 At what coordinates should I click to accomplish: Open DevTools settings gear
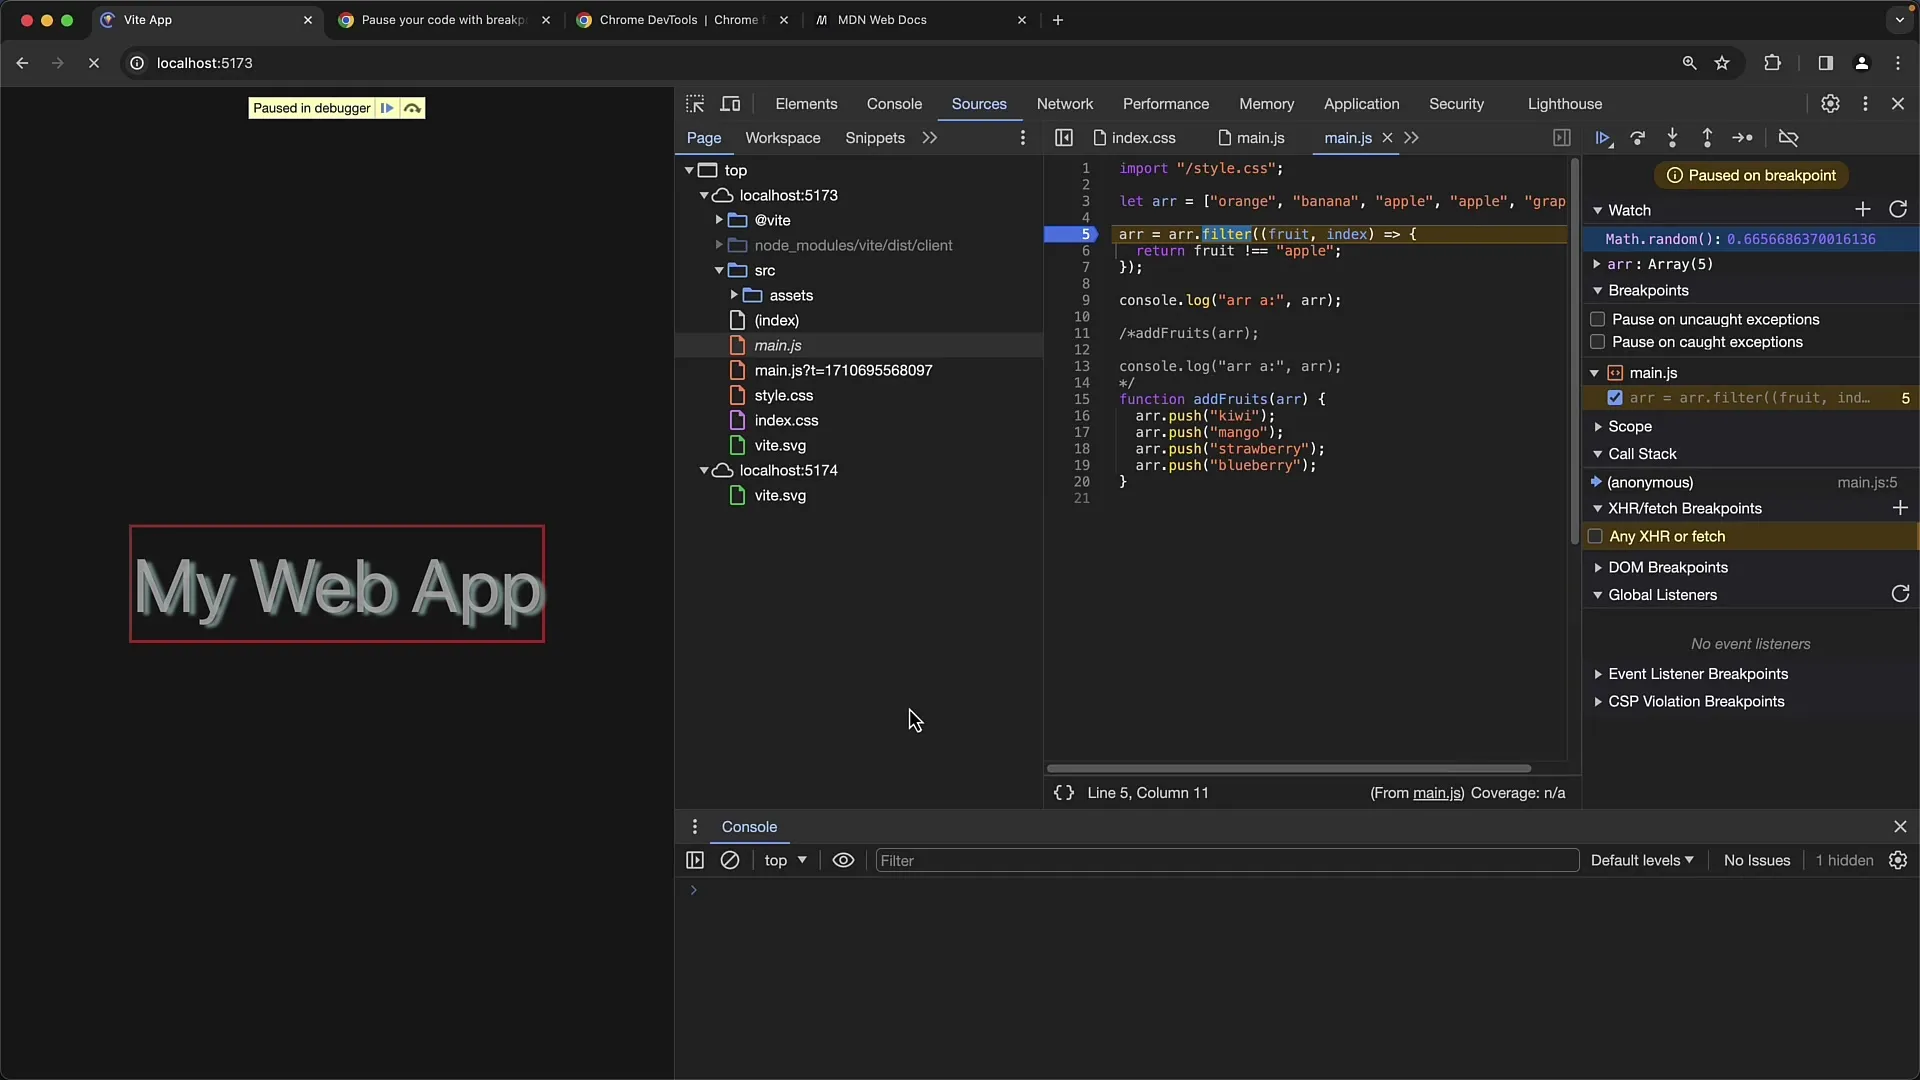[x=1830, y=104]
